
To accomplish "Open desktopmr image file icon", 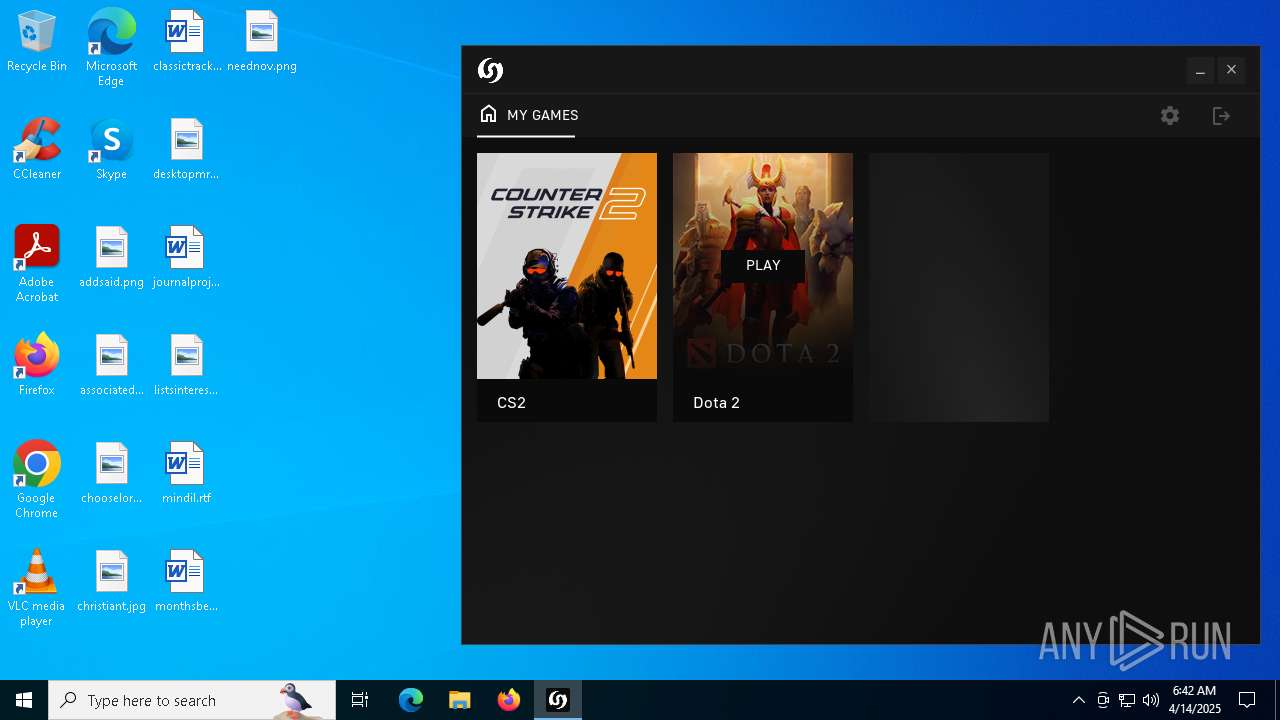I will click(186, 150).
